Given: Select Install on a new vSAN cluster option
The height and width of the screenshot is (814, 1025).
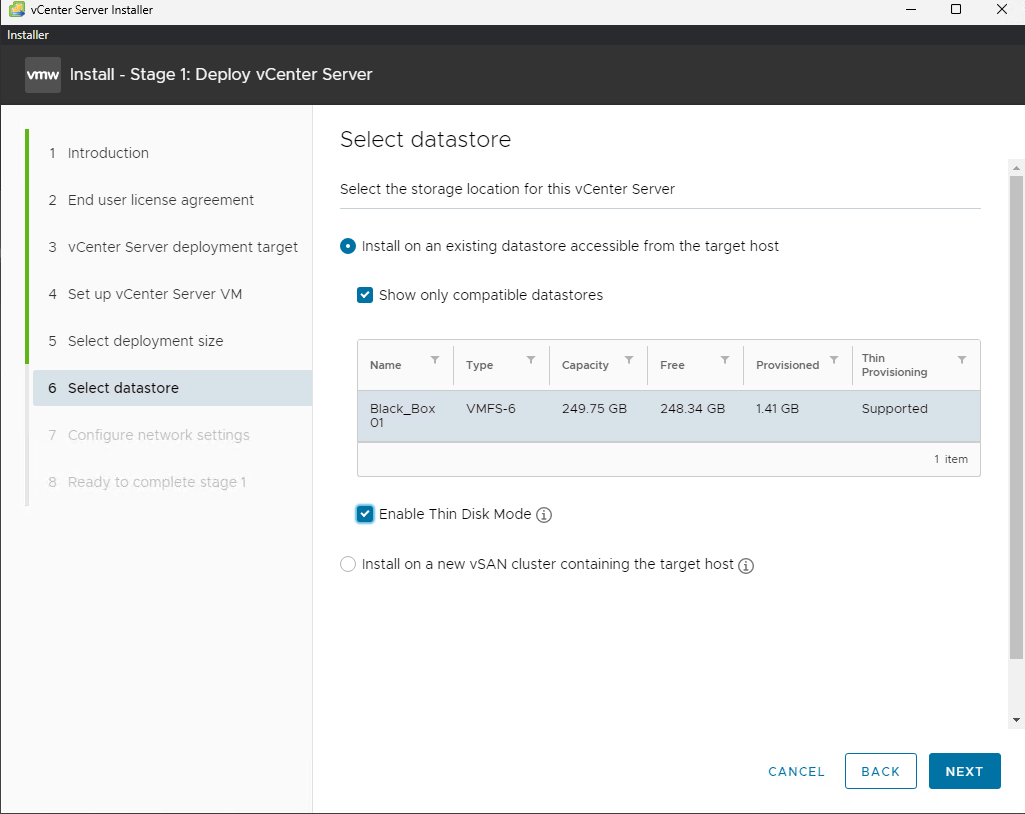Looking at the screenshot, I should pos(348,564).
